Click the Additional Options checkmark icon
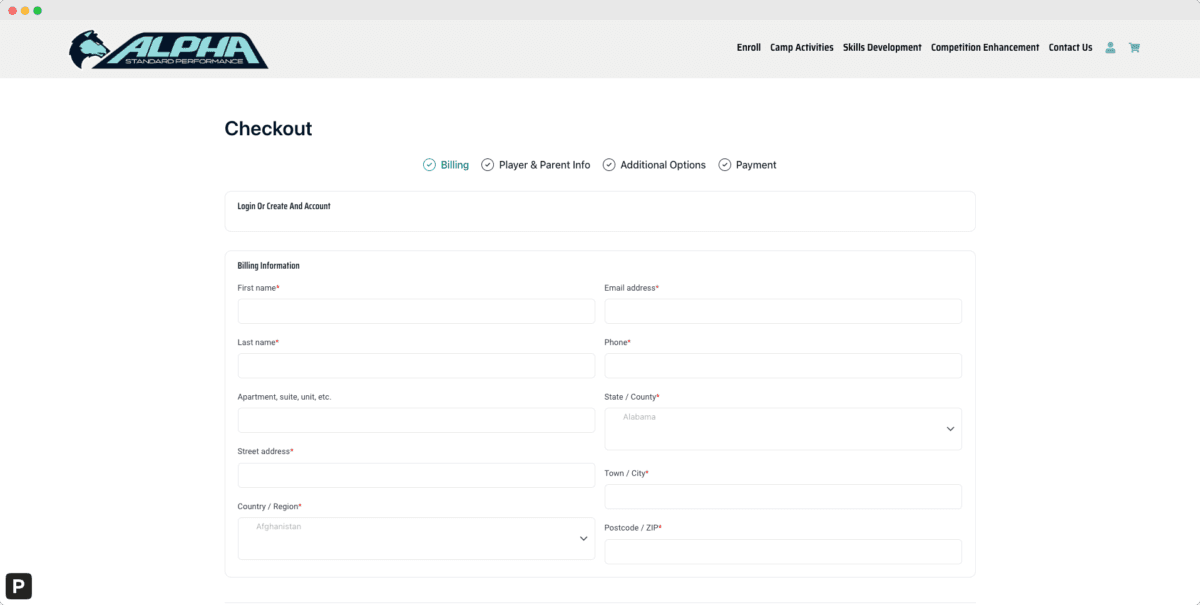Image resolution: width=1200 pixels, height=605 pixels. click(609, 164)
